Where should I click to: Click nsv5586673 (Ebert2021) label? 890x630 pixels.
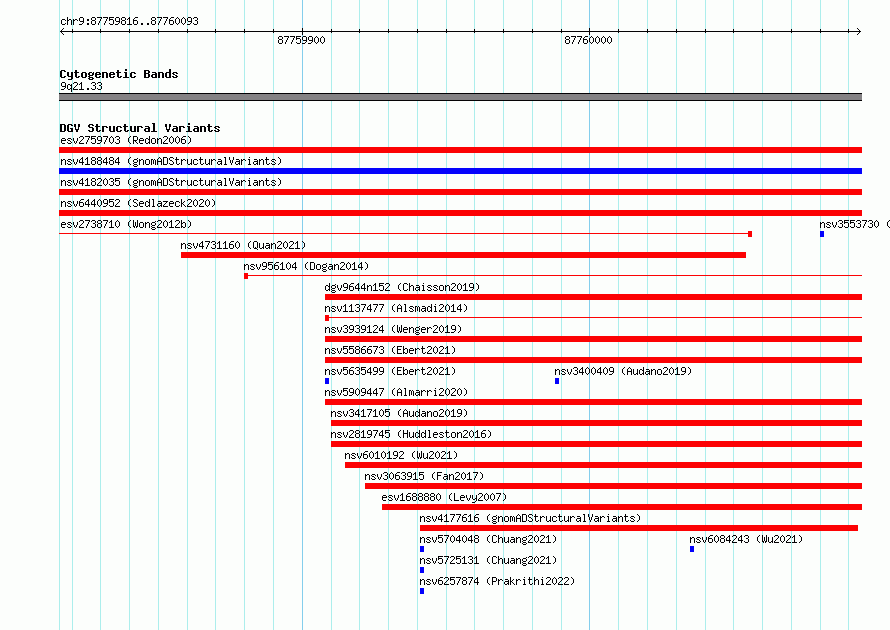(x=390, y=350)
